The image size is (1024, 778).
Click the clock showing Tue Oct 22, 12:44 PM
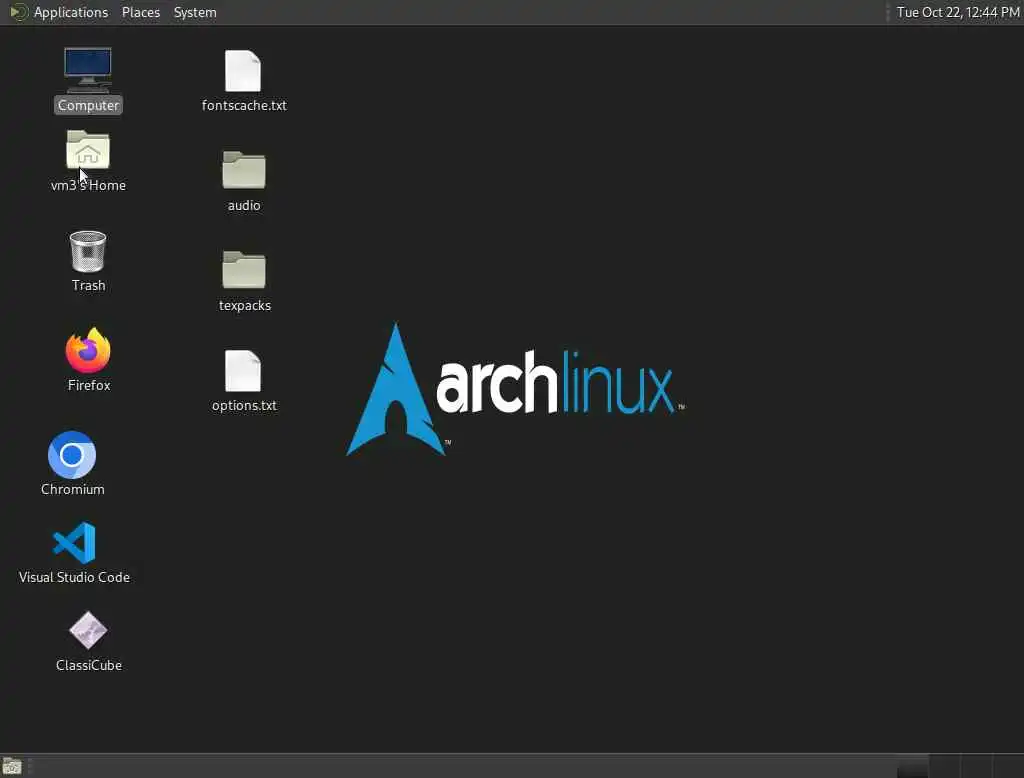(x=957, y=12)
